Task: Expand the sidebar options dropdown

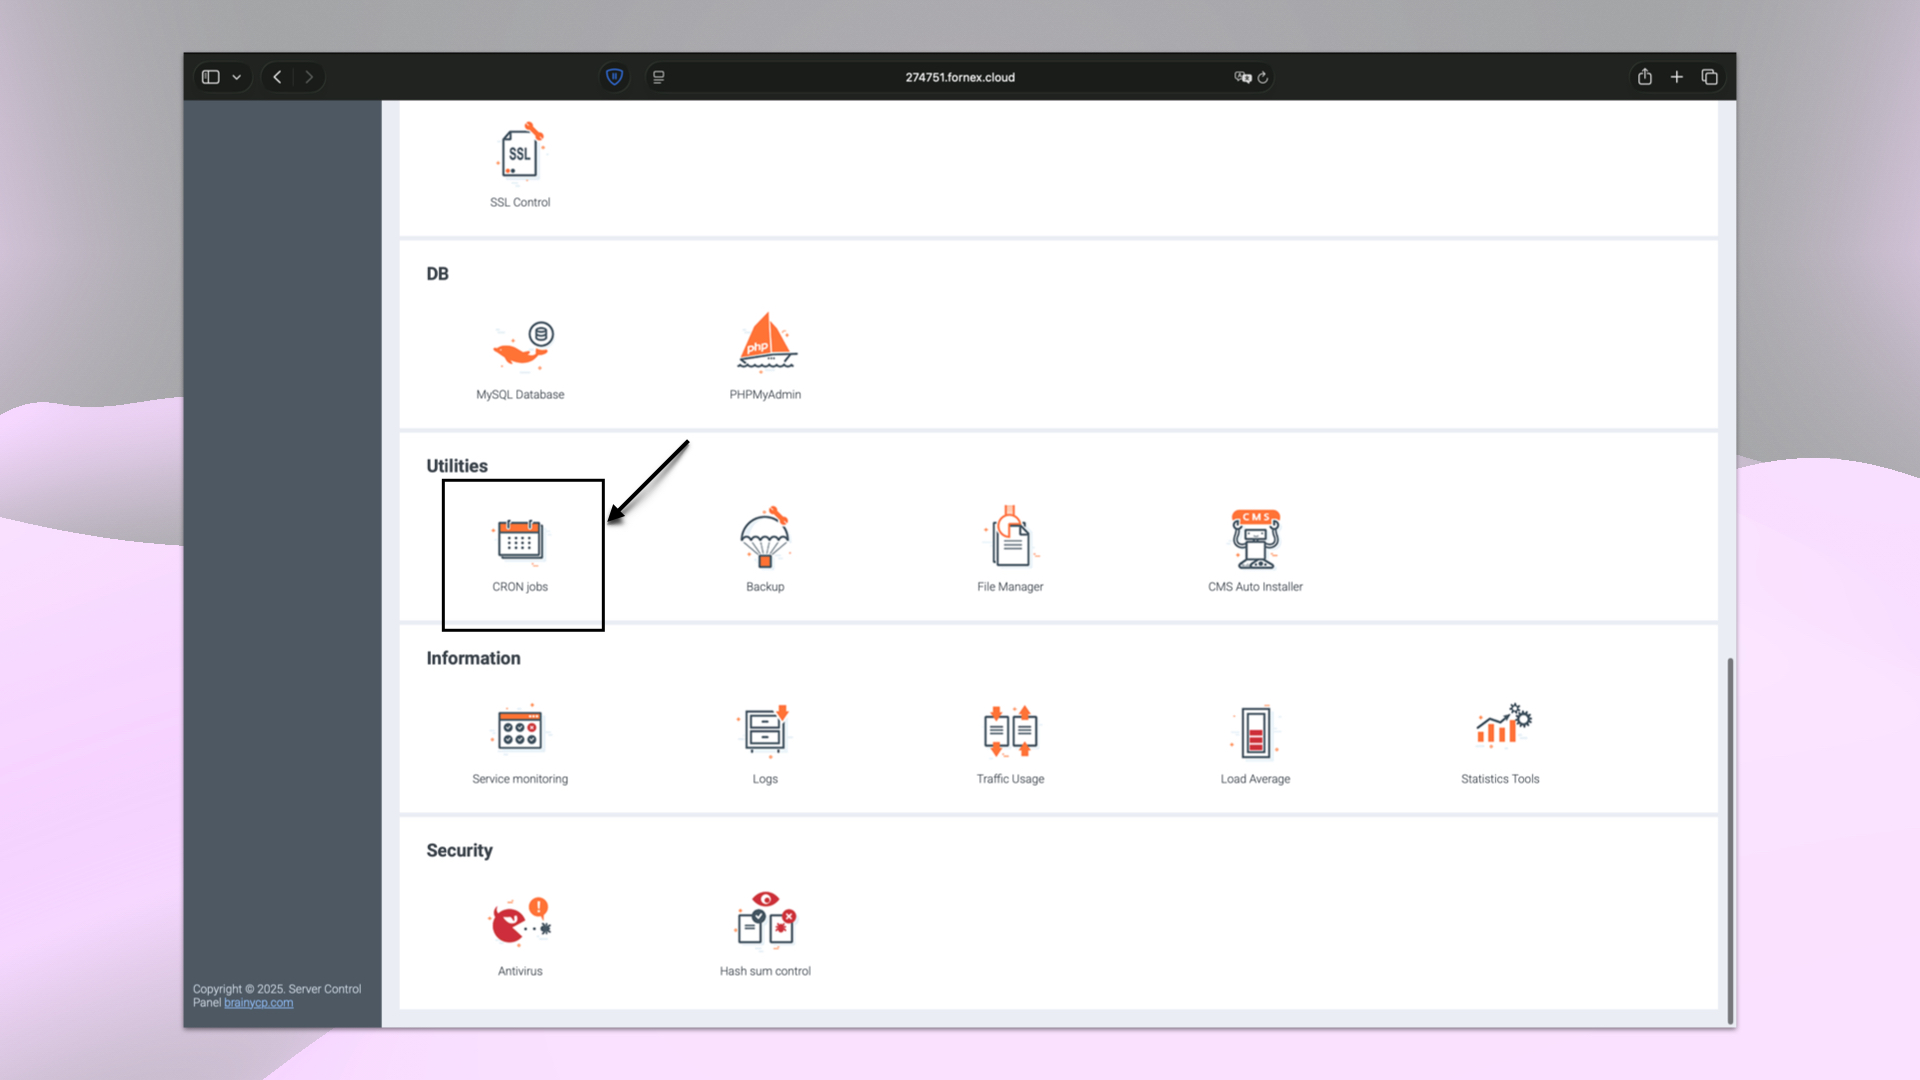Action: pos(236,77)
